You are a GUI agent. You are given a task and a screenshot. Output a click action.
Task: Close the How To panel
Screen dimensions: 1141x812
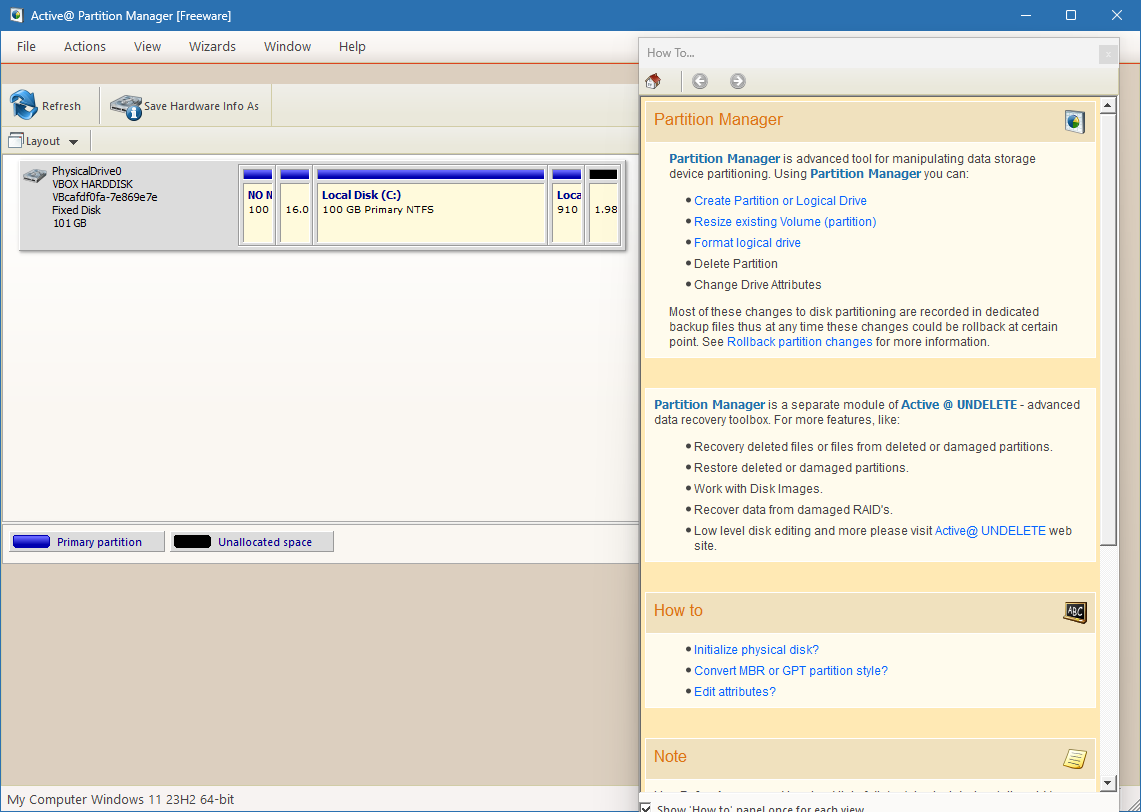click(x=1108, y=54)
